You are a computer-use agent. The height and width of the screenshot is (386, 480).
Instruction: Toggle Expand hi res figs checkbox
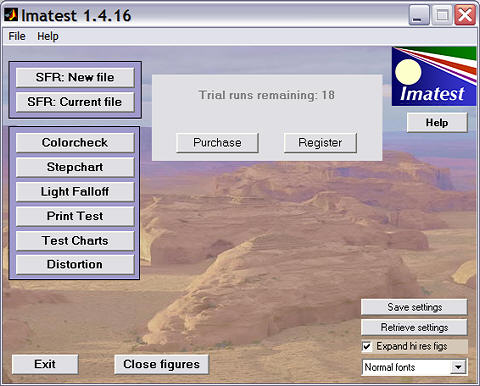(x=367, y=347)
